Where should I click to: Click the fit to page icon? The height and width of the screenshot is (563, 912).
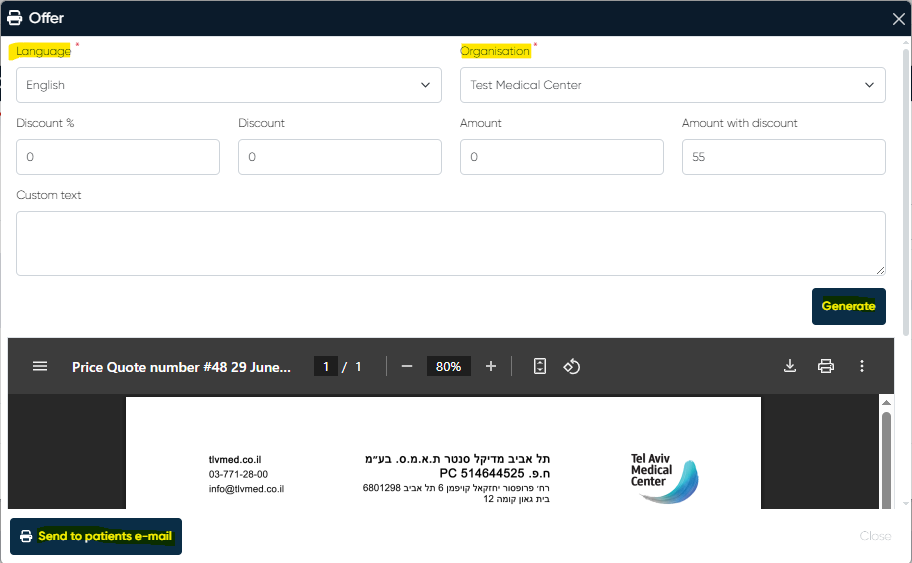click(540, 367)
